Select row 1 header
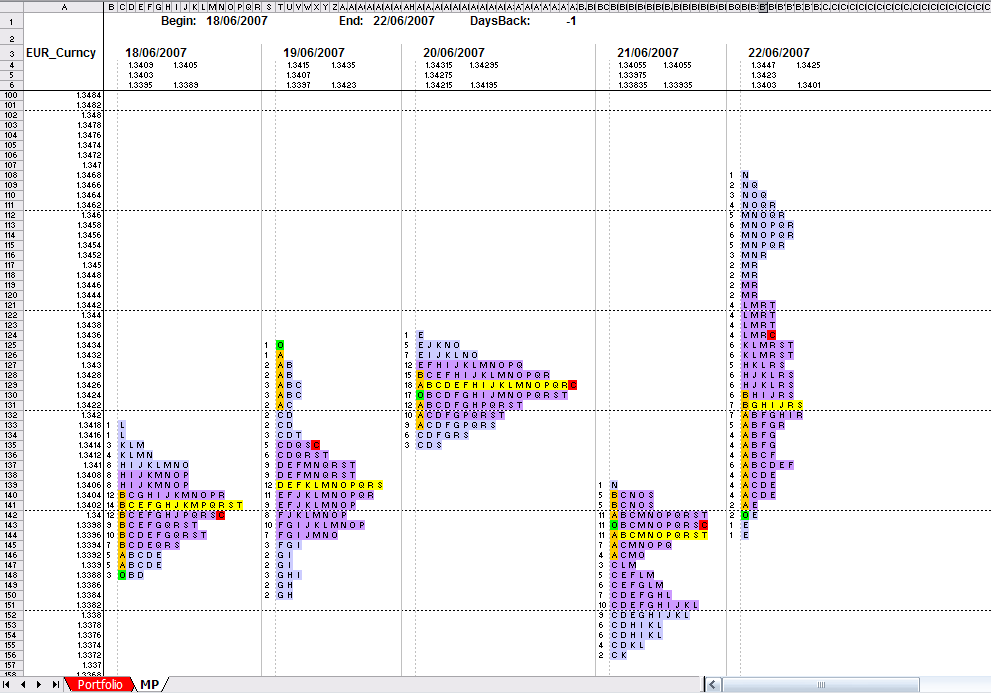The height and width of the screenshot is (694, 991). tap(11, 21)
